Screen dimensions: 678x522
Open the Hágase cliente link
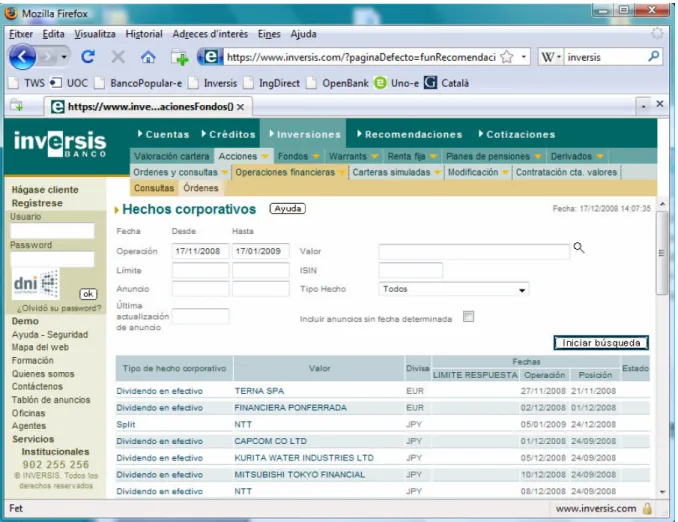pyautogui.click(x=45, y=189)
